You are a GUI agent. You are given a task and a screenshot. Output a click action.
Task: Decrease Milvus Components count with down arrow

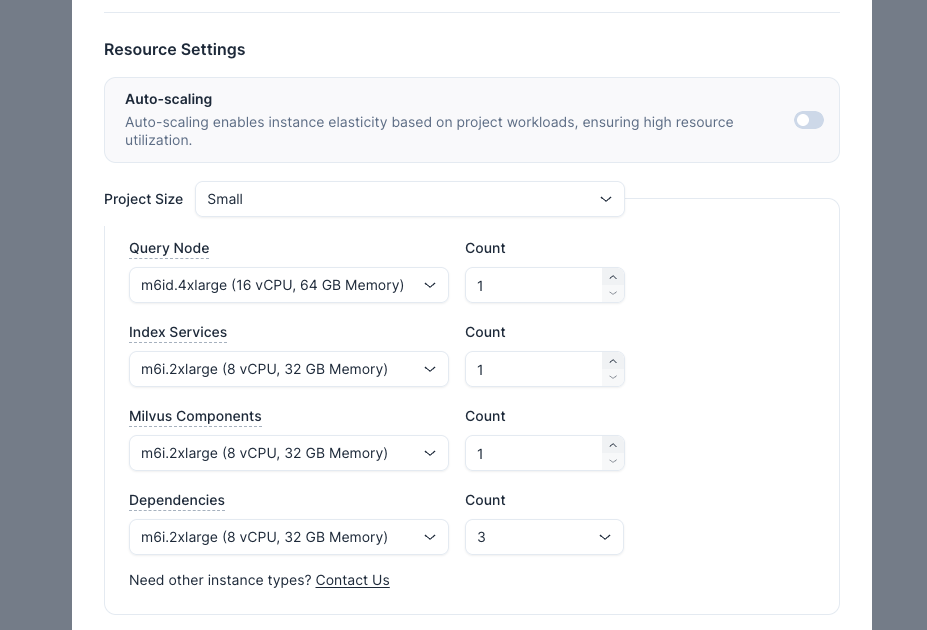[613, 461]
